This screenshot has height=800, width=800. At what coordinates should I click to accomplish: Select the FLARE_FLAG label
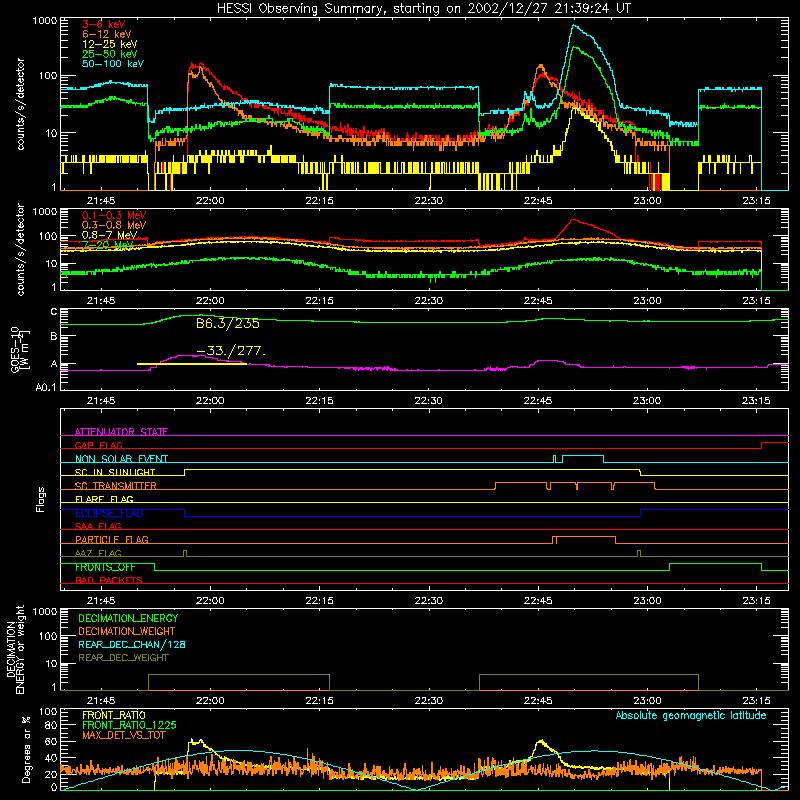(x=104, y=499)
